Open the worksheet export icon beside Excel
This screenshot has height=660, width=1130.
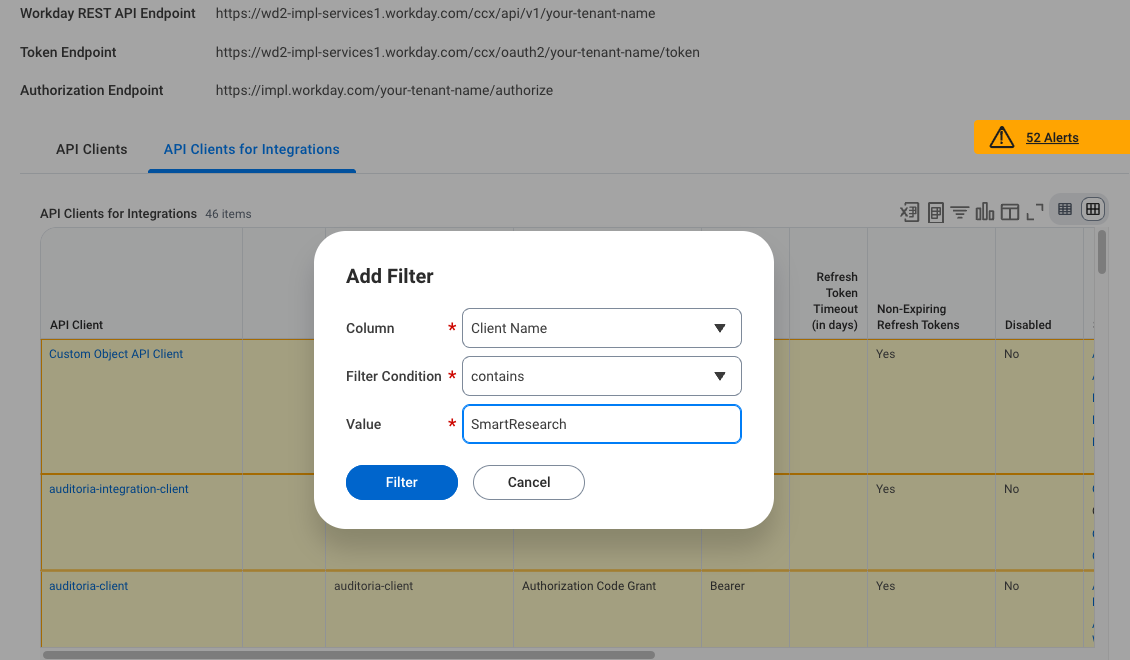(x=935, y=212)
